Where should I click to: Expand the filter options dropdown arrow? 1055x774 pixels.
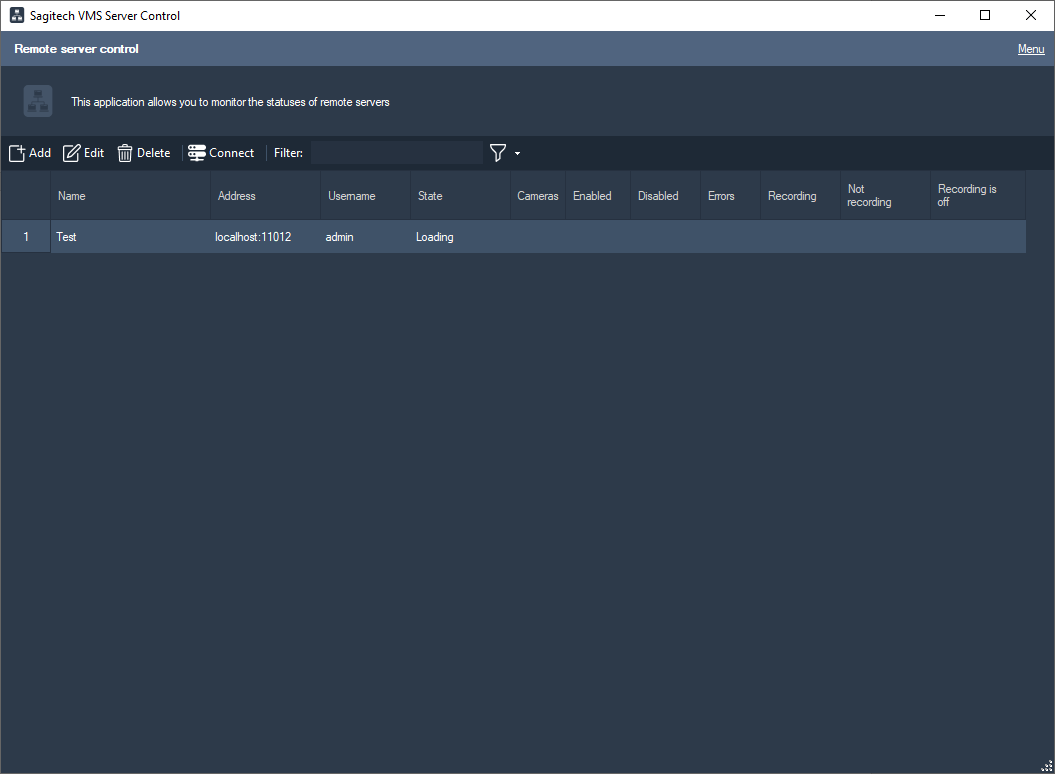[517, 154]
